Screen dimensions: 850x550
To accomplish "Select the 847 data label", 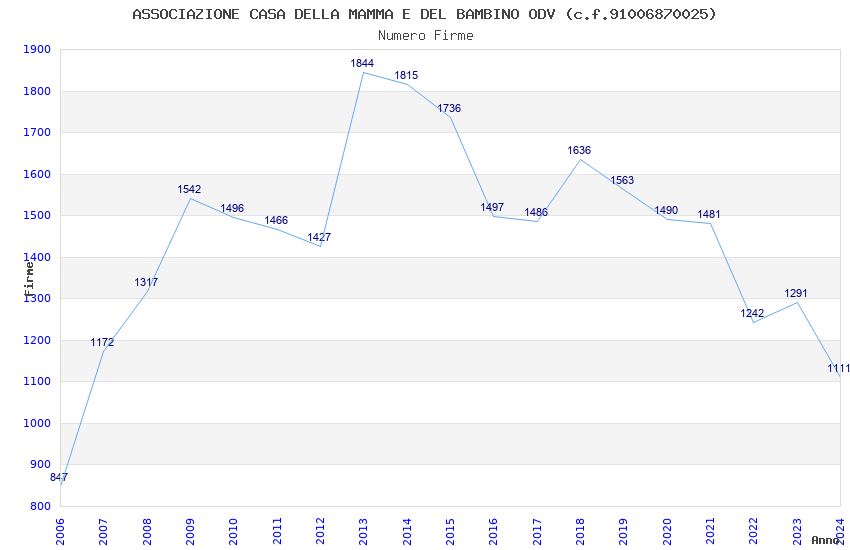I will coord(59,477).
